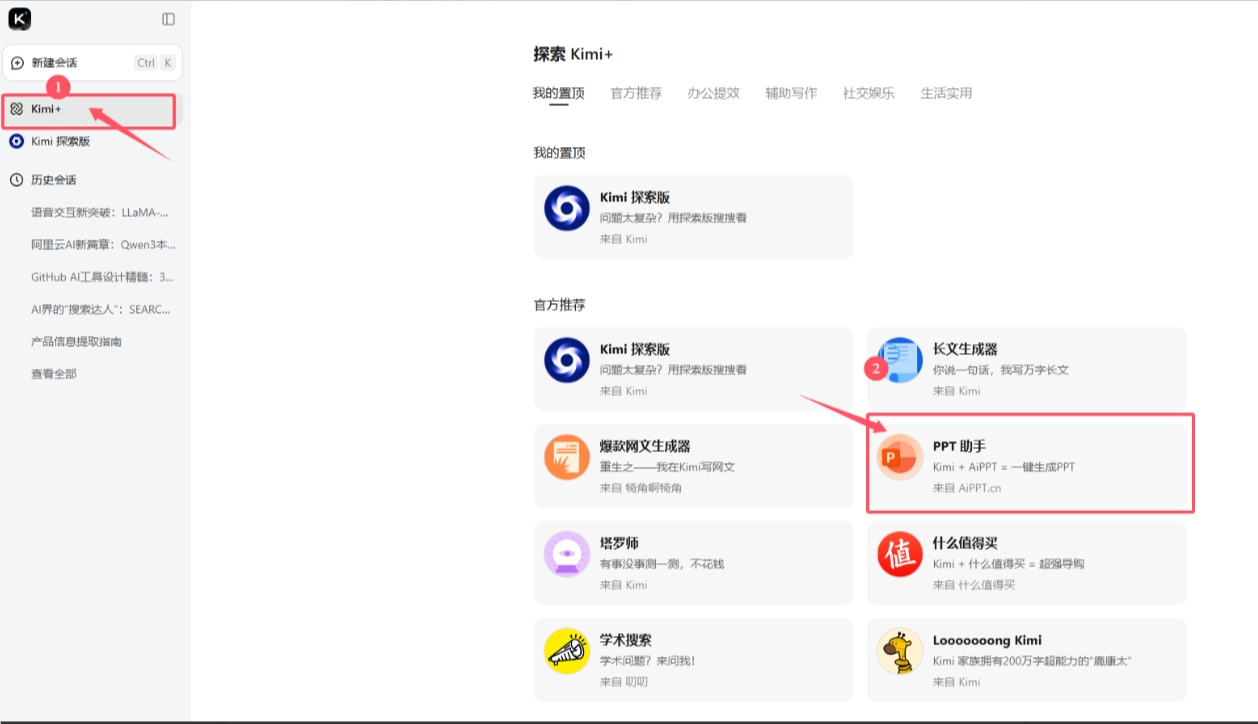Click the 什么值得买 card title
Screen dimensions: 1258x724
[x=965, y=543]
